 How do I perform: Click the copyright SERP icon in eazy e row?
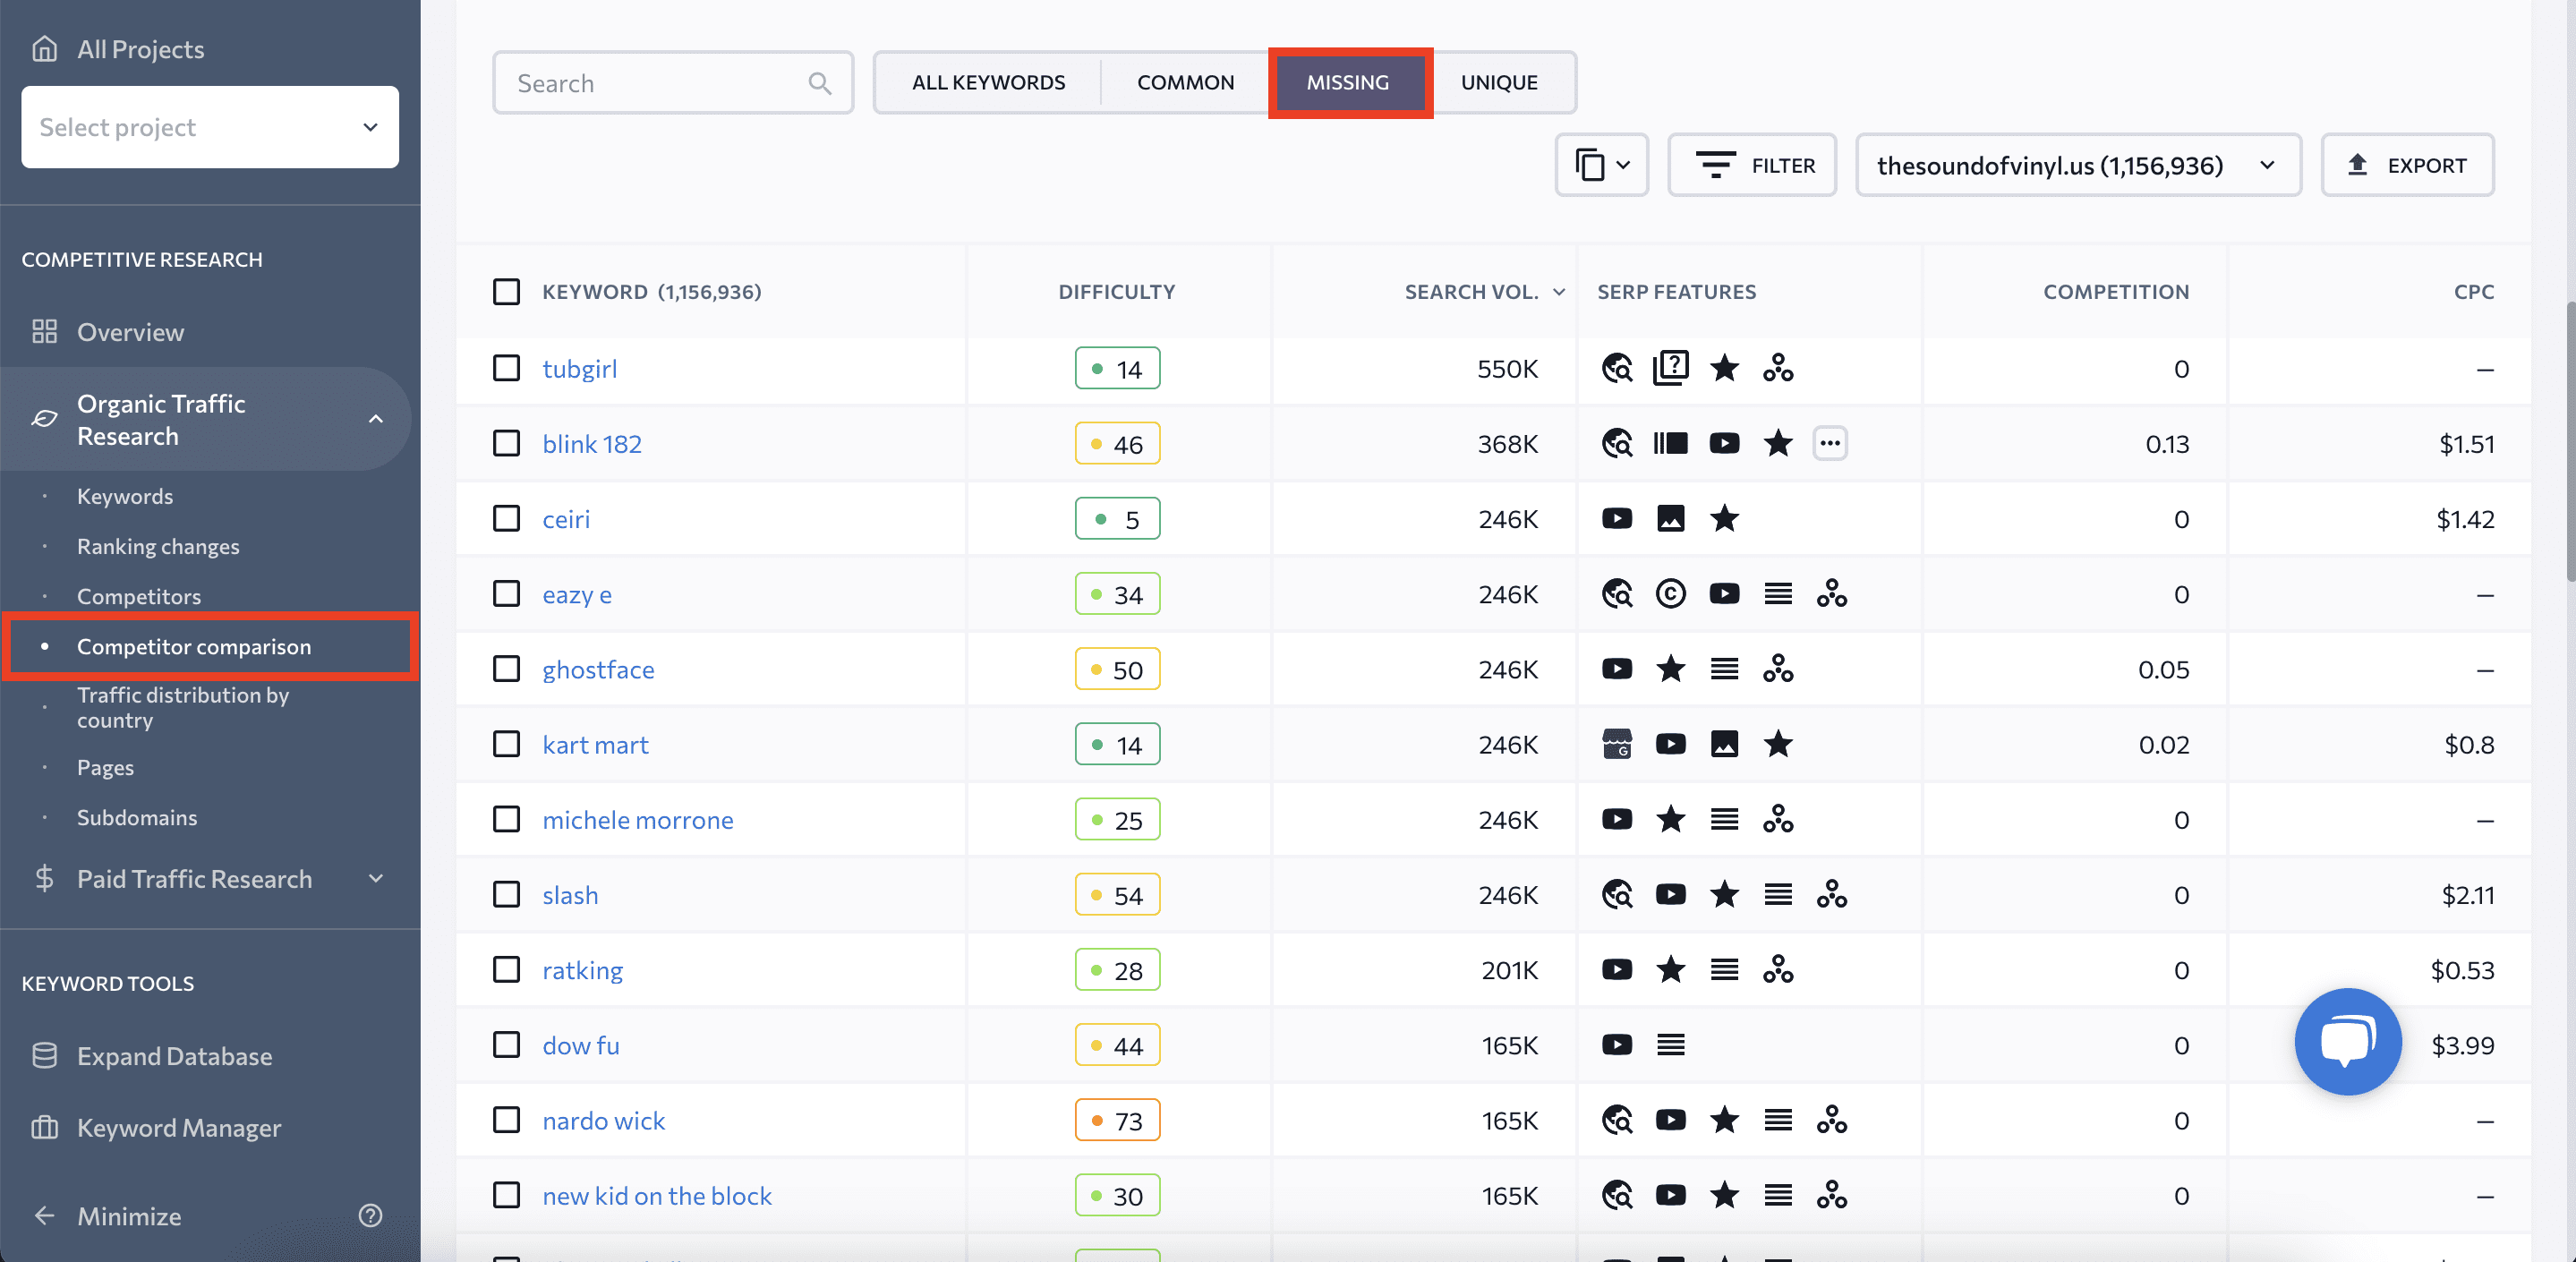tap(1670, 593)
